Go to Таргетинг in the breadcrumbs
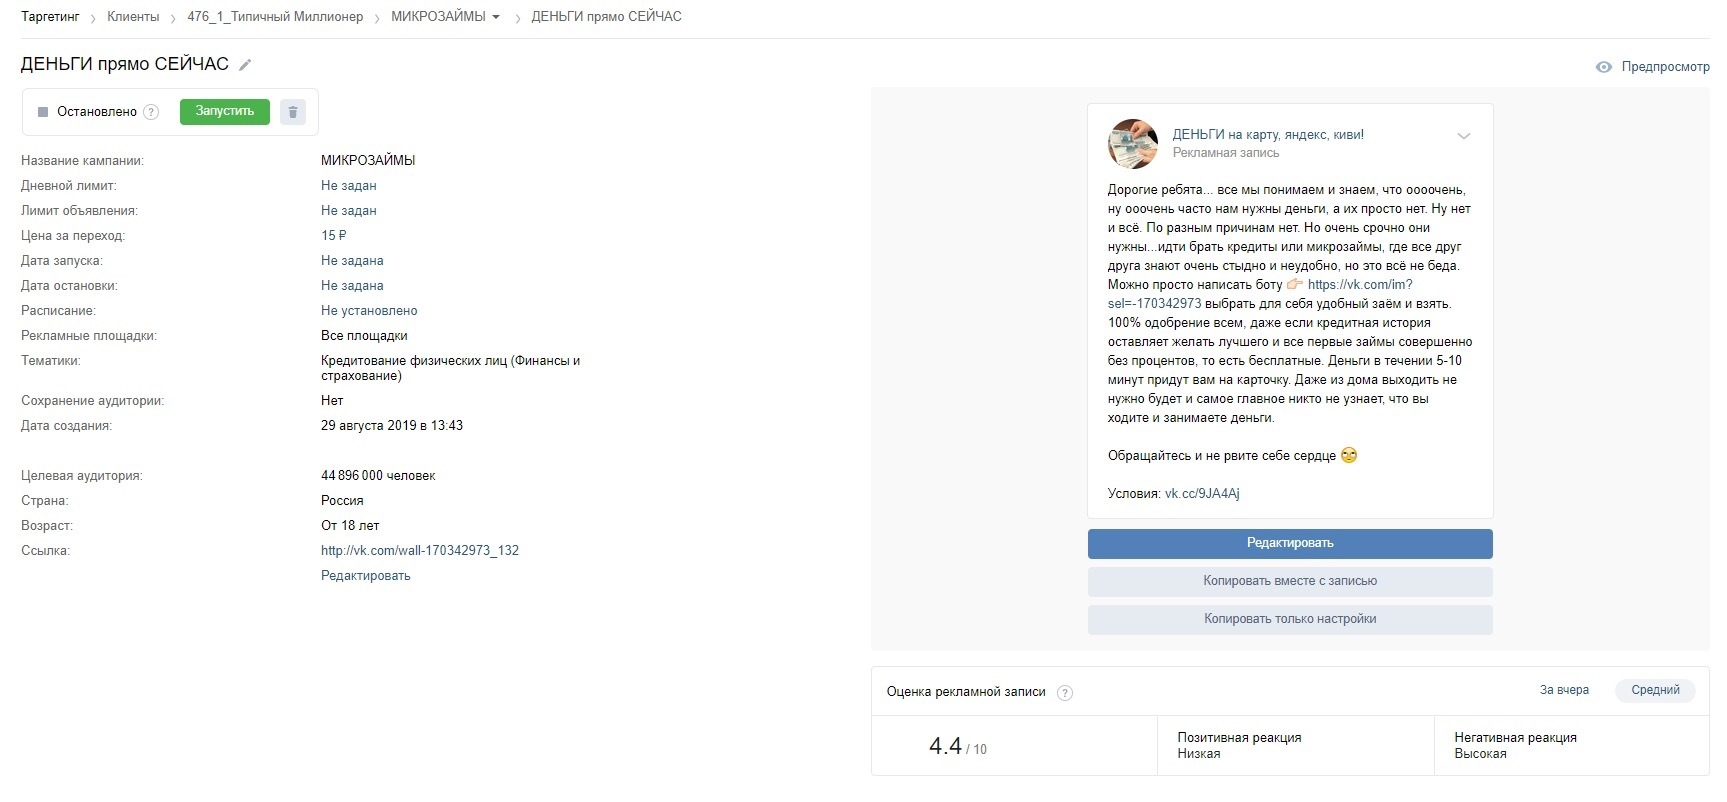 pyautogui.click(x=50, y=17)
